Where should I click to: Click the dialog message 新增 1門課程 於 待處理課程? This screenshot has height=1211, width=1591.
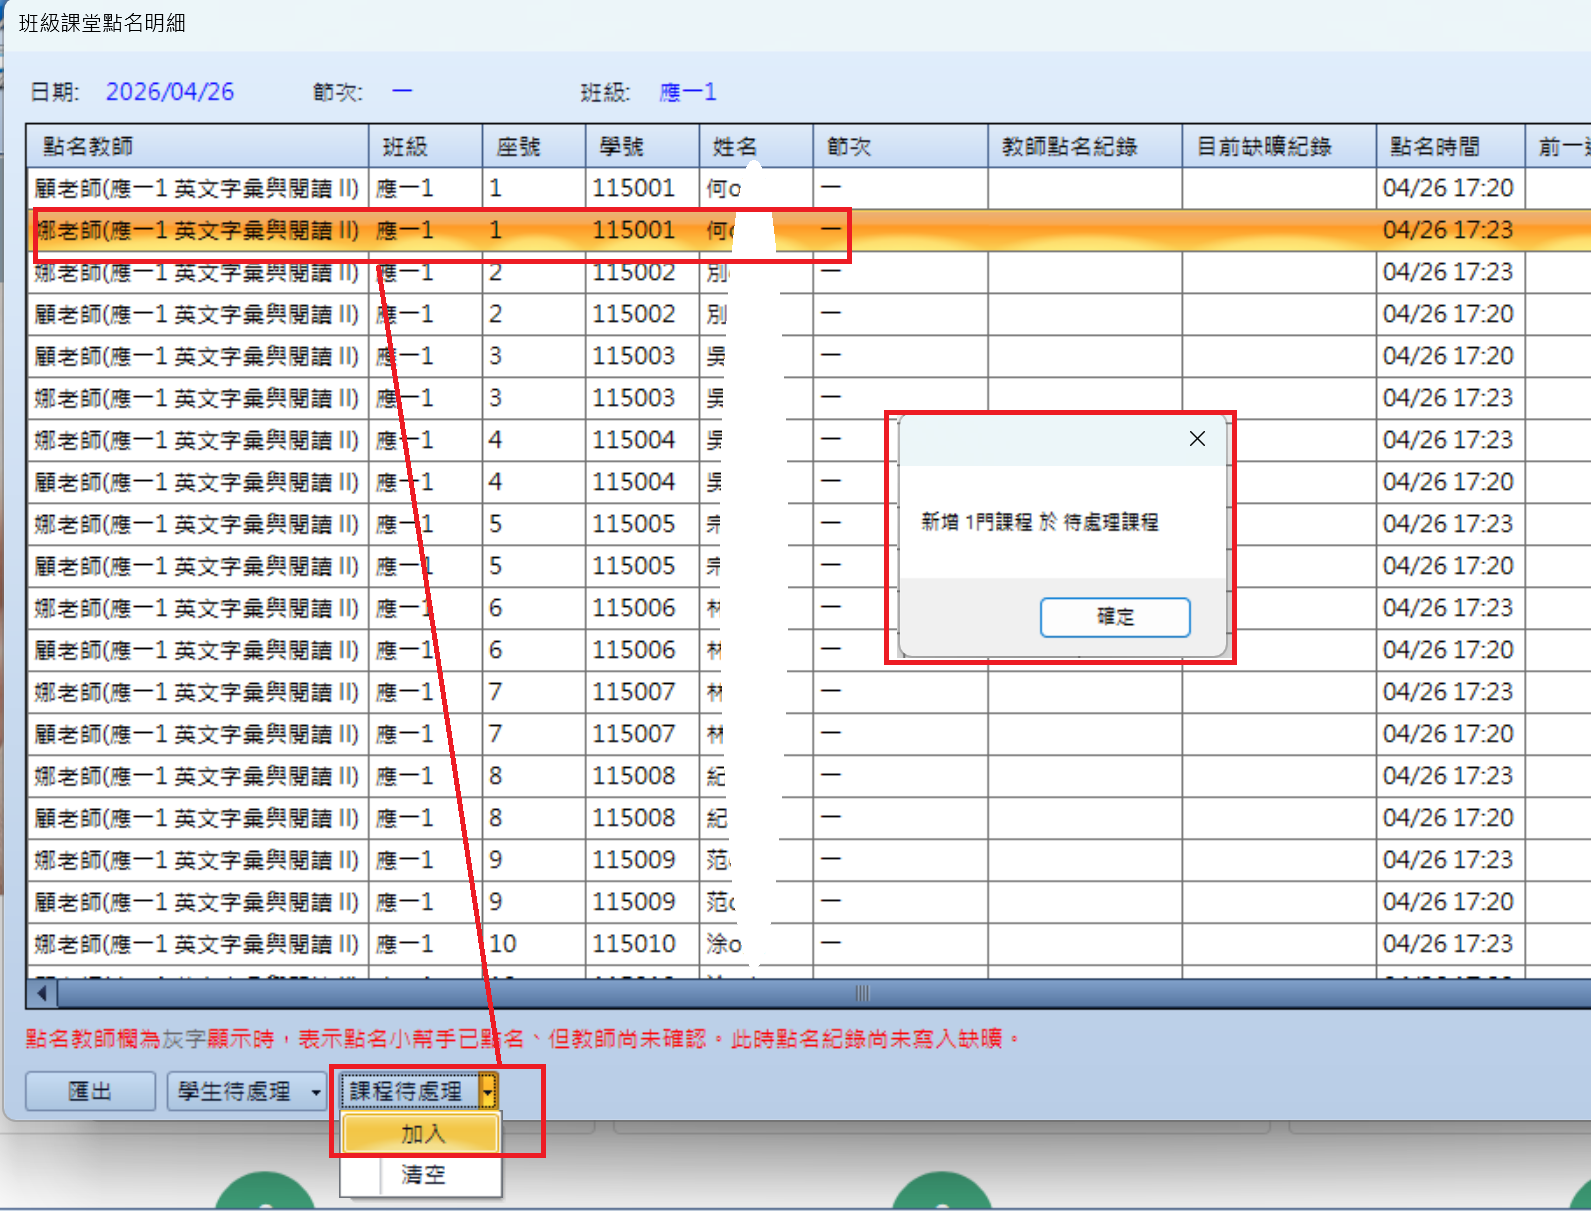(x=1040, y=522)
